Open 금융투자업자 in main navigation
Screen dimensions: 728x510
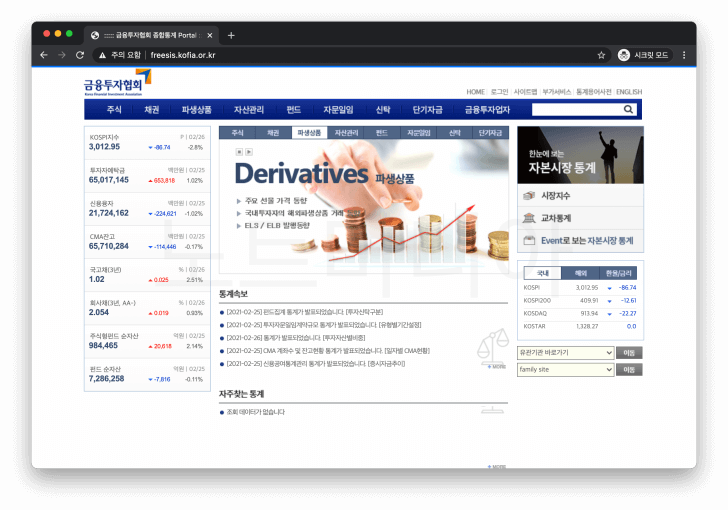[x=487, y=110]
